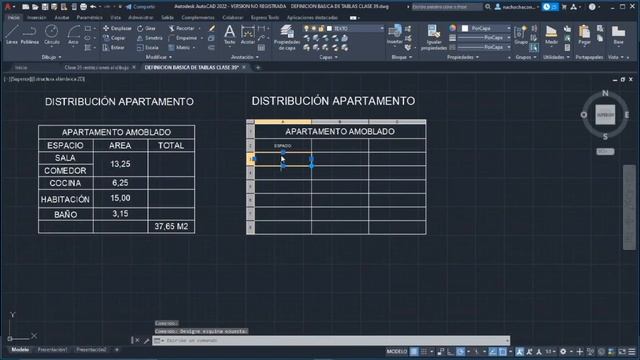
Task: Toggle clean screen icon in status bar
Action: (x=622, y=351)
